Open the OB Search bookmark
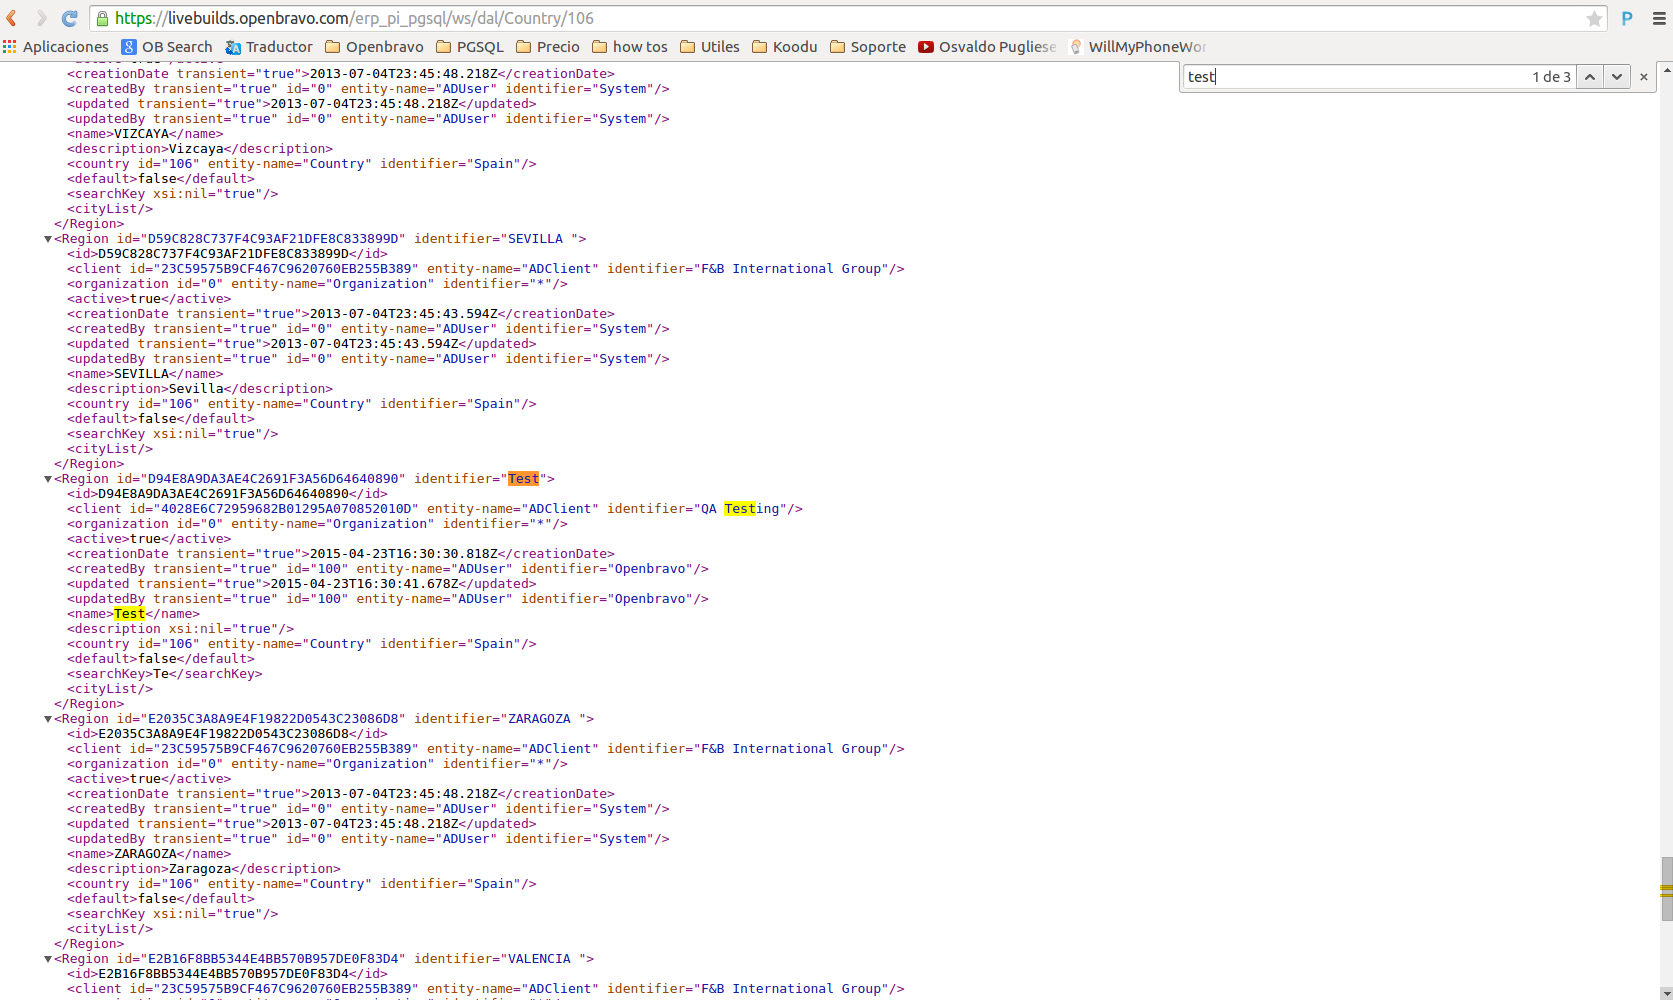 pyautogui.click(x=167, y=47)
